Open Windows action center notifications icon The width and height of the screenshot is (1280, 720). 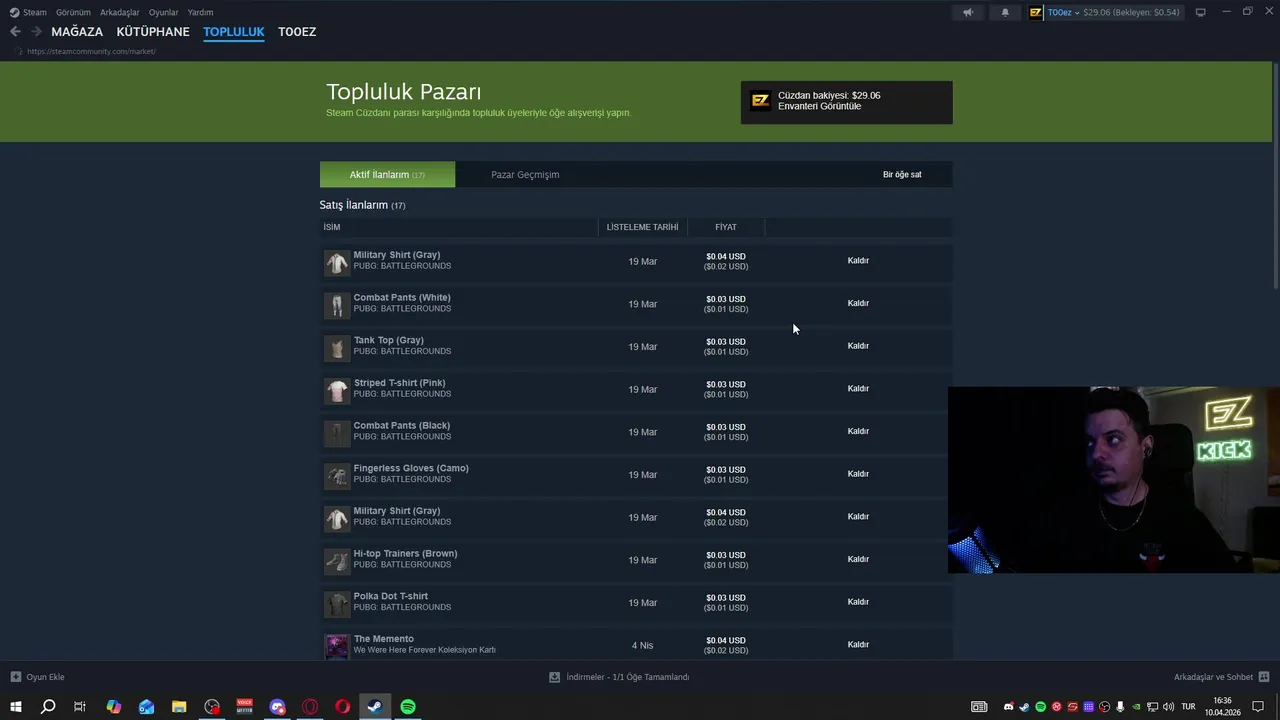pyautogui.click(x=1258, y=707)
